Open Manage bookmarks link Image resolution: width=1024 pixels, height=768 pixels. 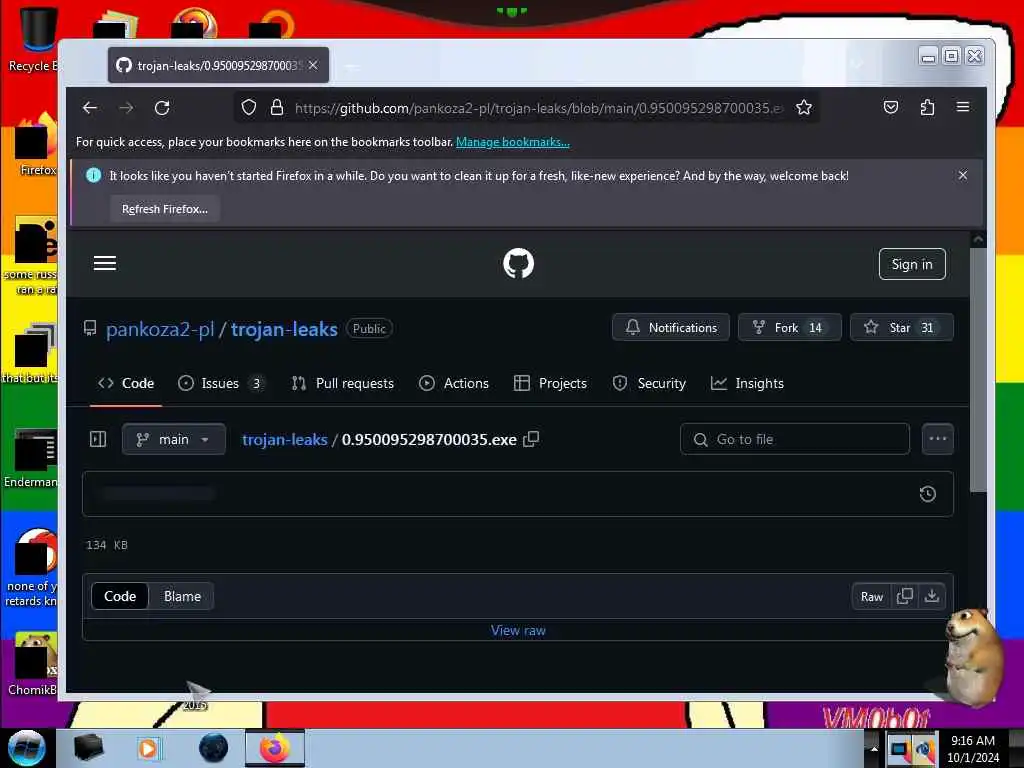click(513, 142)
